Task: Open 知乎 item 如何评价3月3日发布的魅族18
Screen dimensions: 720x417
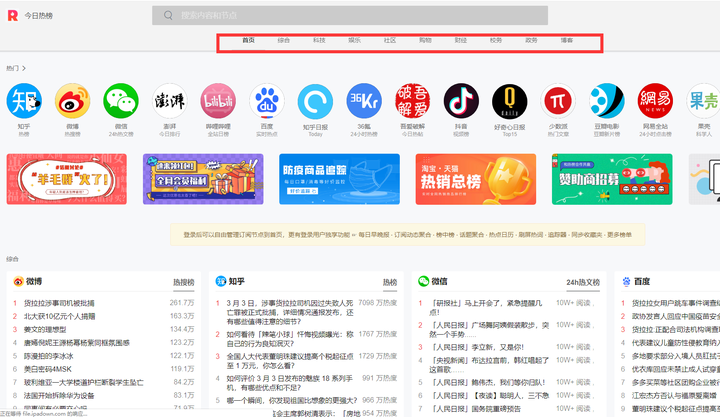Action: (x=290, y=383)
